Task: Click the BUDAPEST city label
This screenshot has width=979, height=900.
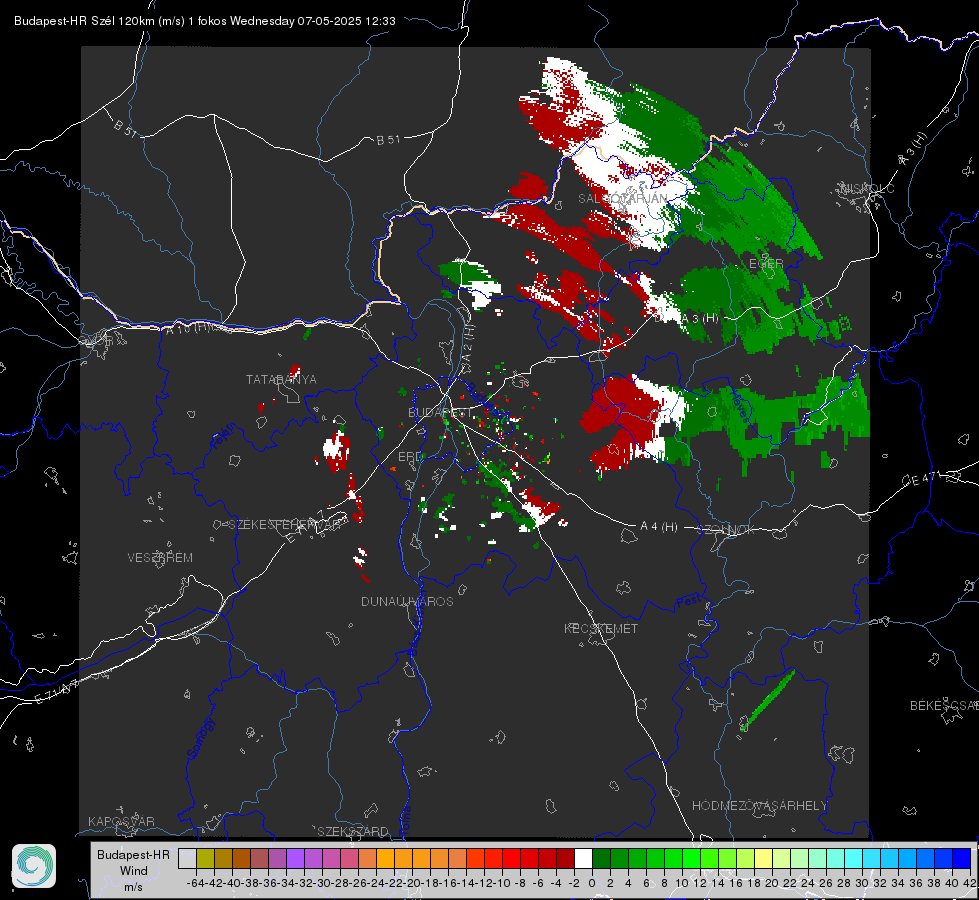Action: tap(440, 412)
